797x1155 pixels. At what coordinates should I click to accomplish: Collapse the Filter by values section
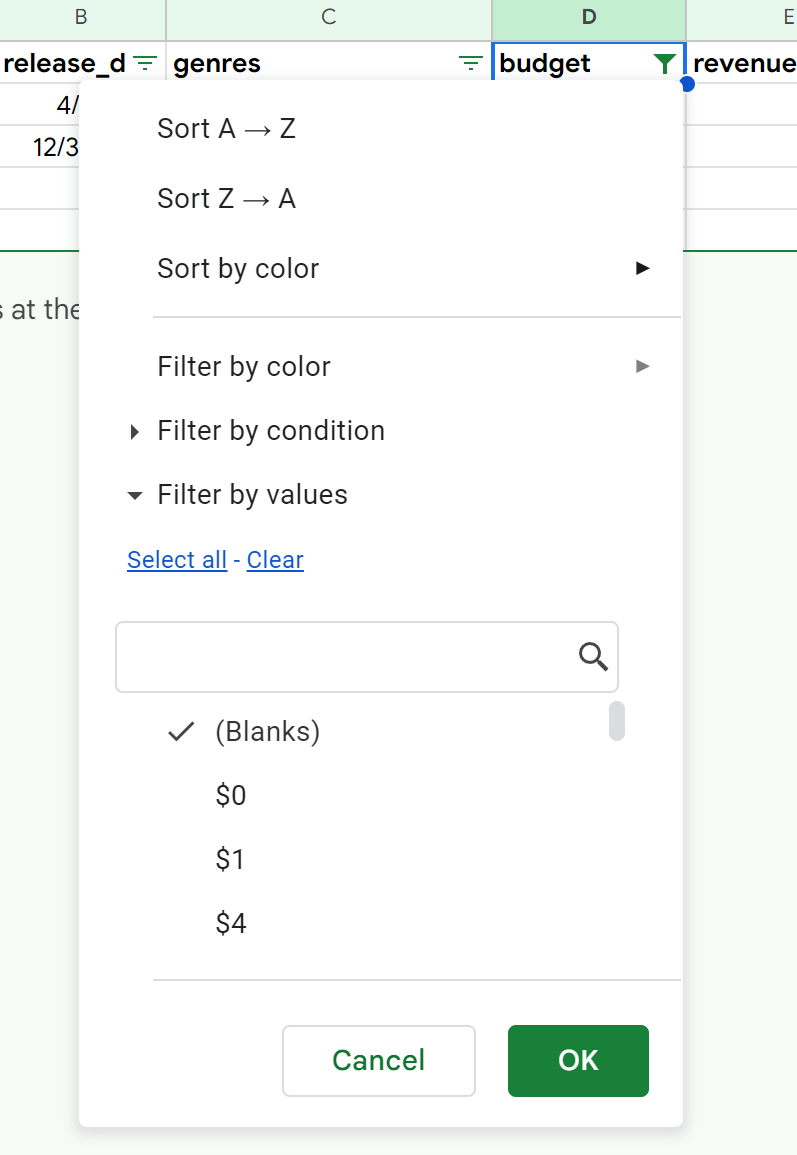click(252, 495)
